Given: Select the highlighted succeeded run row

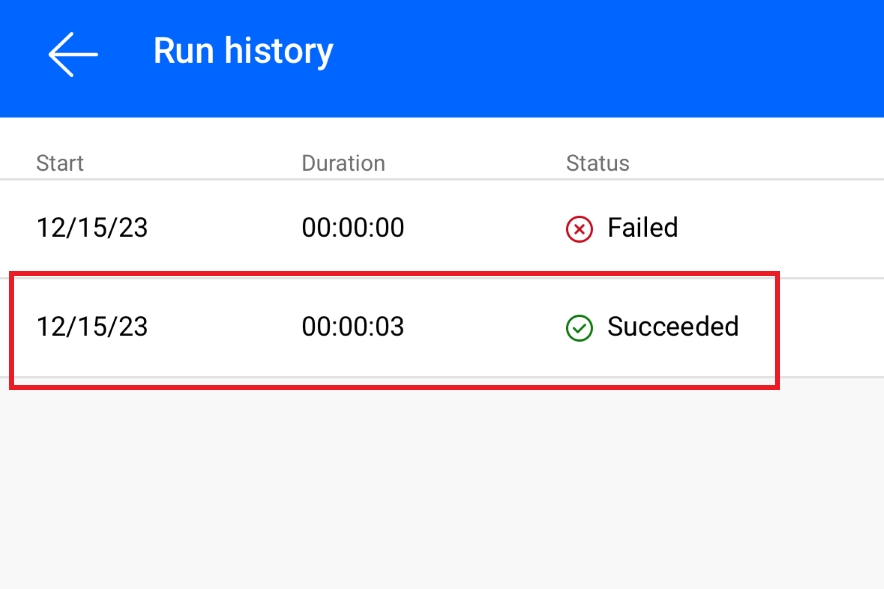Looking at the screenshot, I should pyautogui.click(x=394, y=328).
